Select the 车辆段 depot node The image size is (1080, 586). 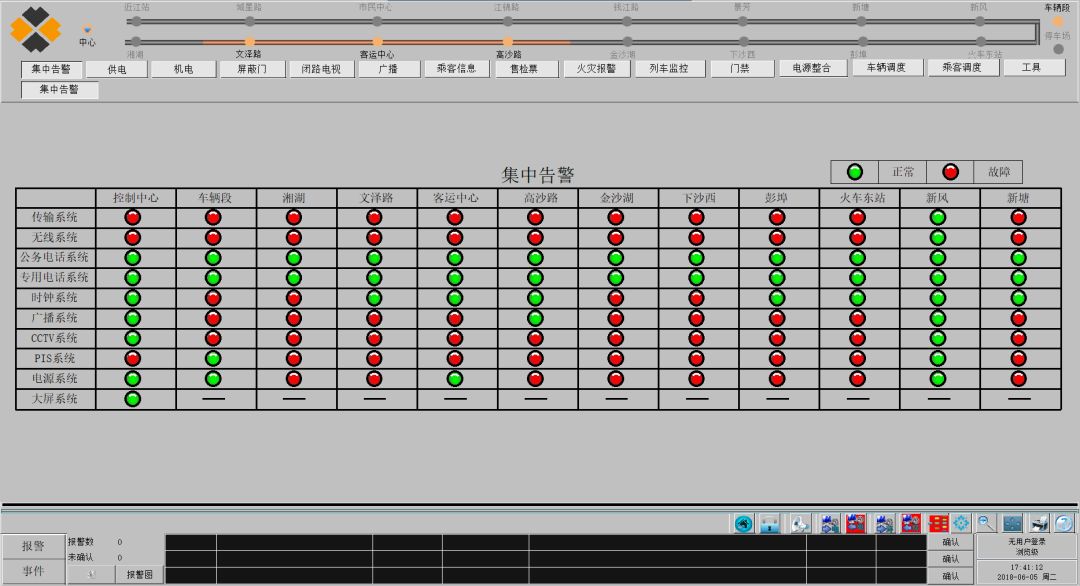point(1058,22)
